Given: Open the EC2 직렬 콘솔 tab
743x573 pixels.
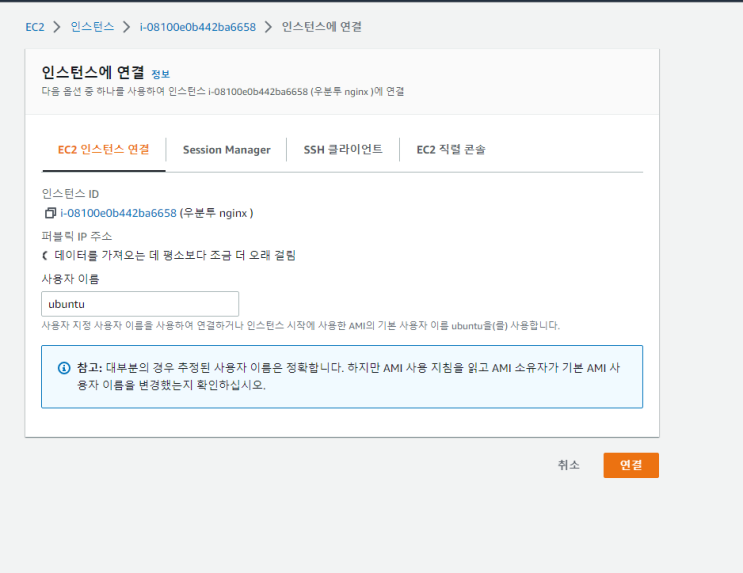Looking at the screenshot, I should tap(451, 150).
